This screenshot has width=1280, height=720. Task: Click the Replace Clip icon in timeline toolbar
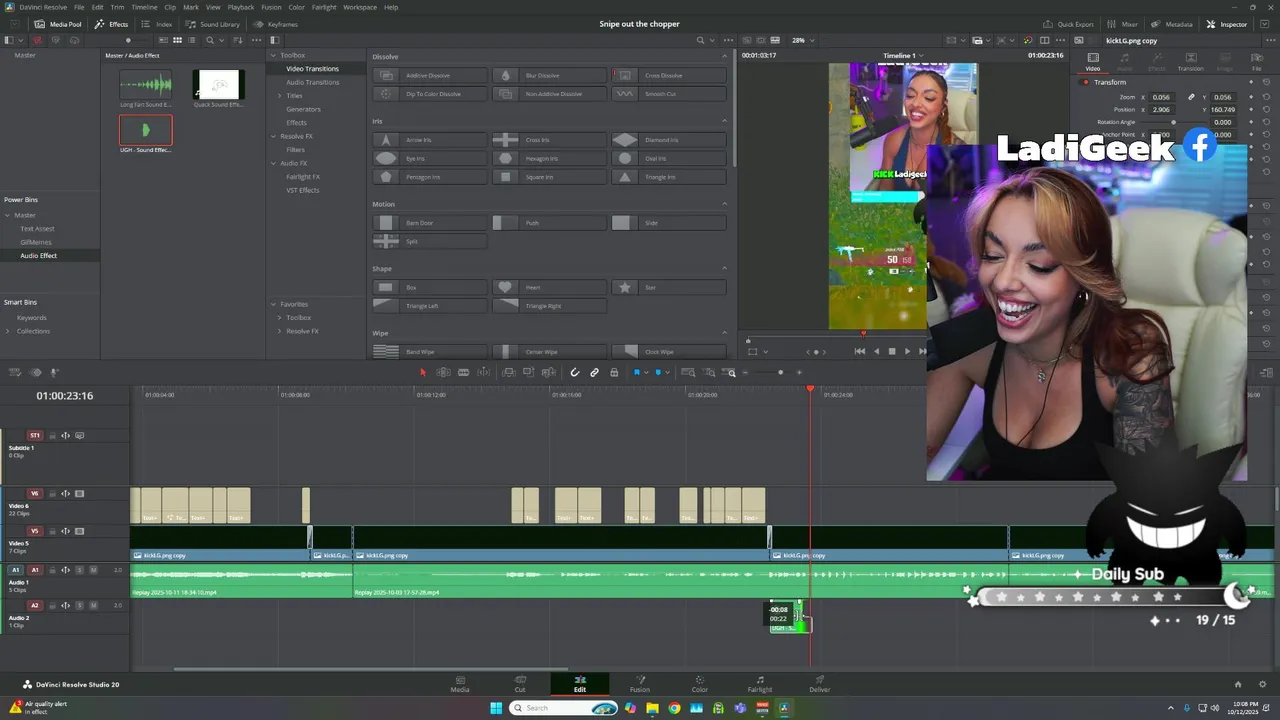tap(549, 372)
